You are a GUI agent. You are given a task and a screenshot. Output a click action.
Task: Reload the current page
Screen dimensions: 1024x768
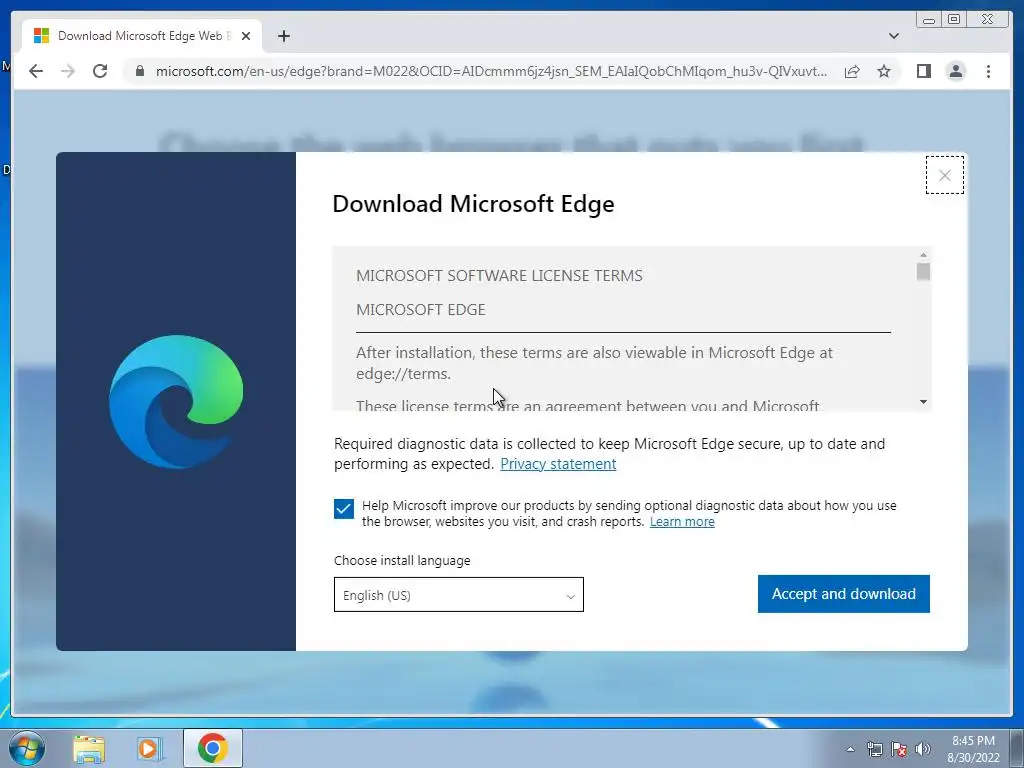click(100, 71)
